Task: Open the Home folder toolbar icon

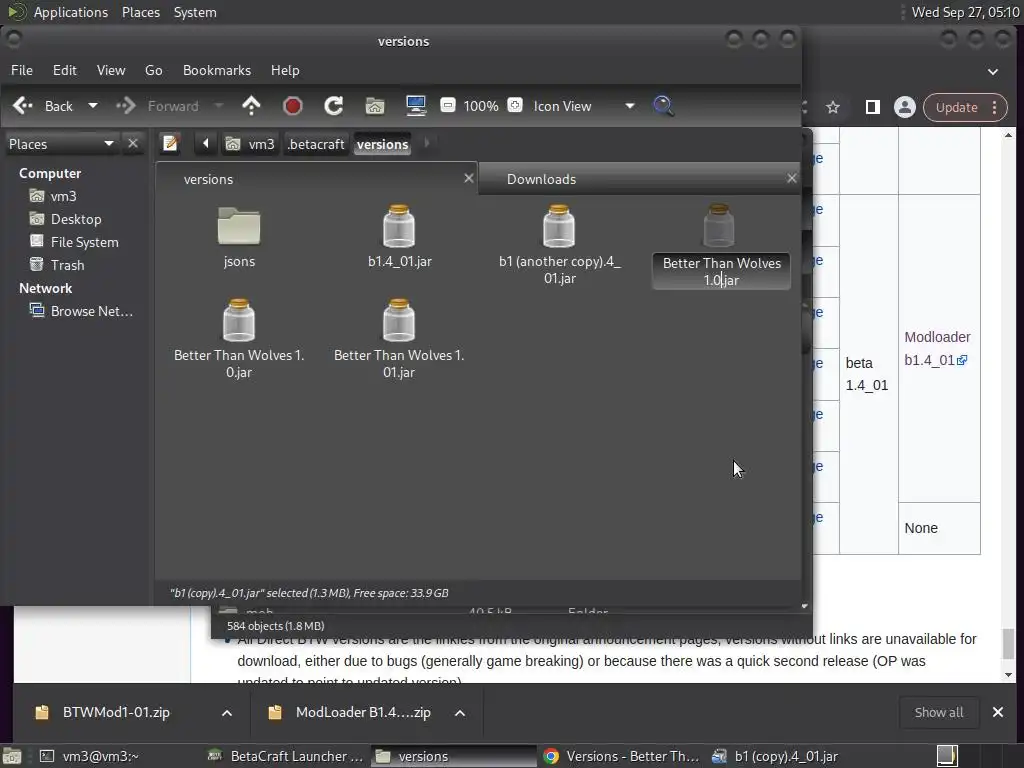Action: [x=375, y=106]
